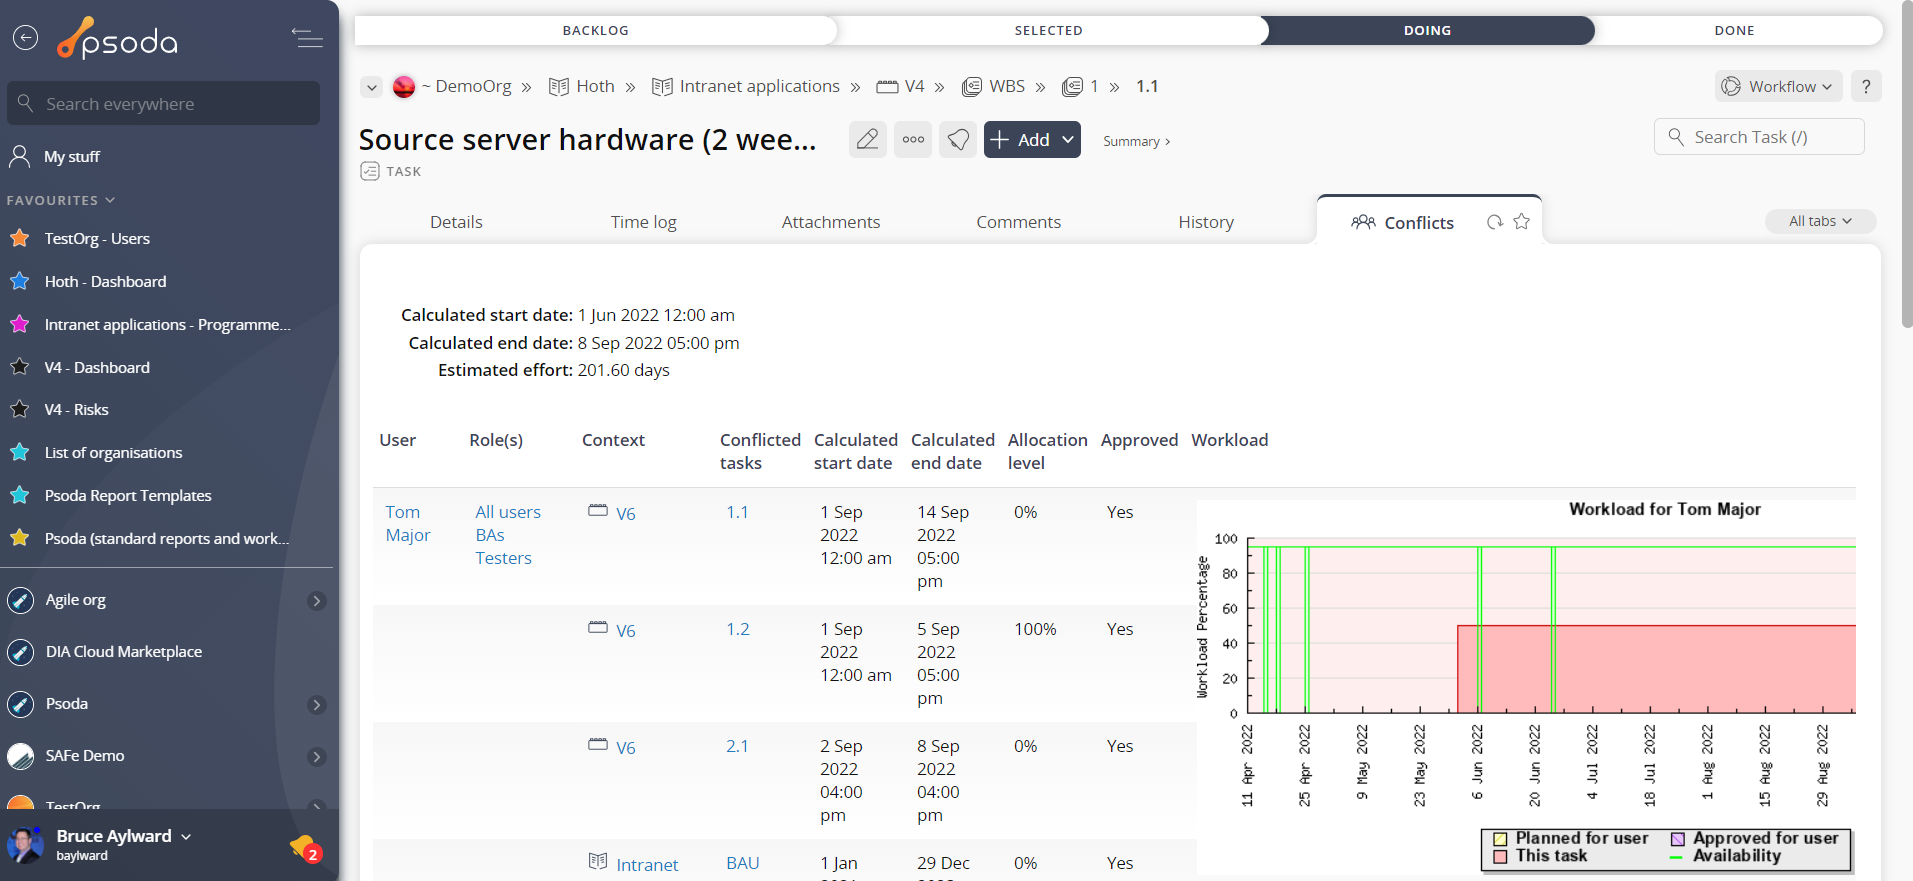Click the orange star beside TestOrg - Users
The width and height of the screenshot is (1913, 881).
[x=19, y=238]
